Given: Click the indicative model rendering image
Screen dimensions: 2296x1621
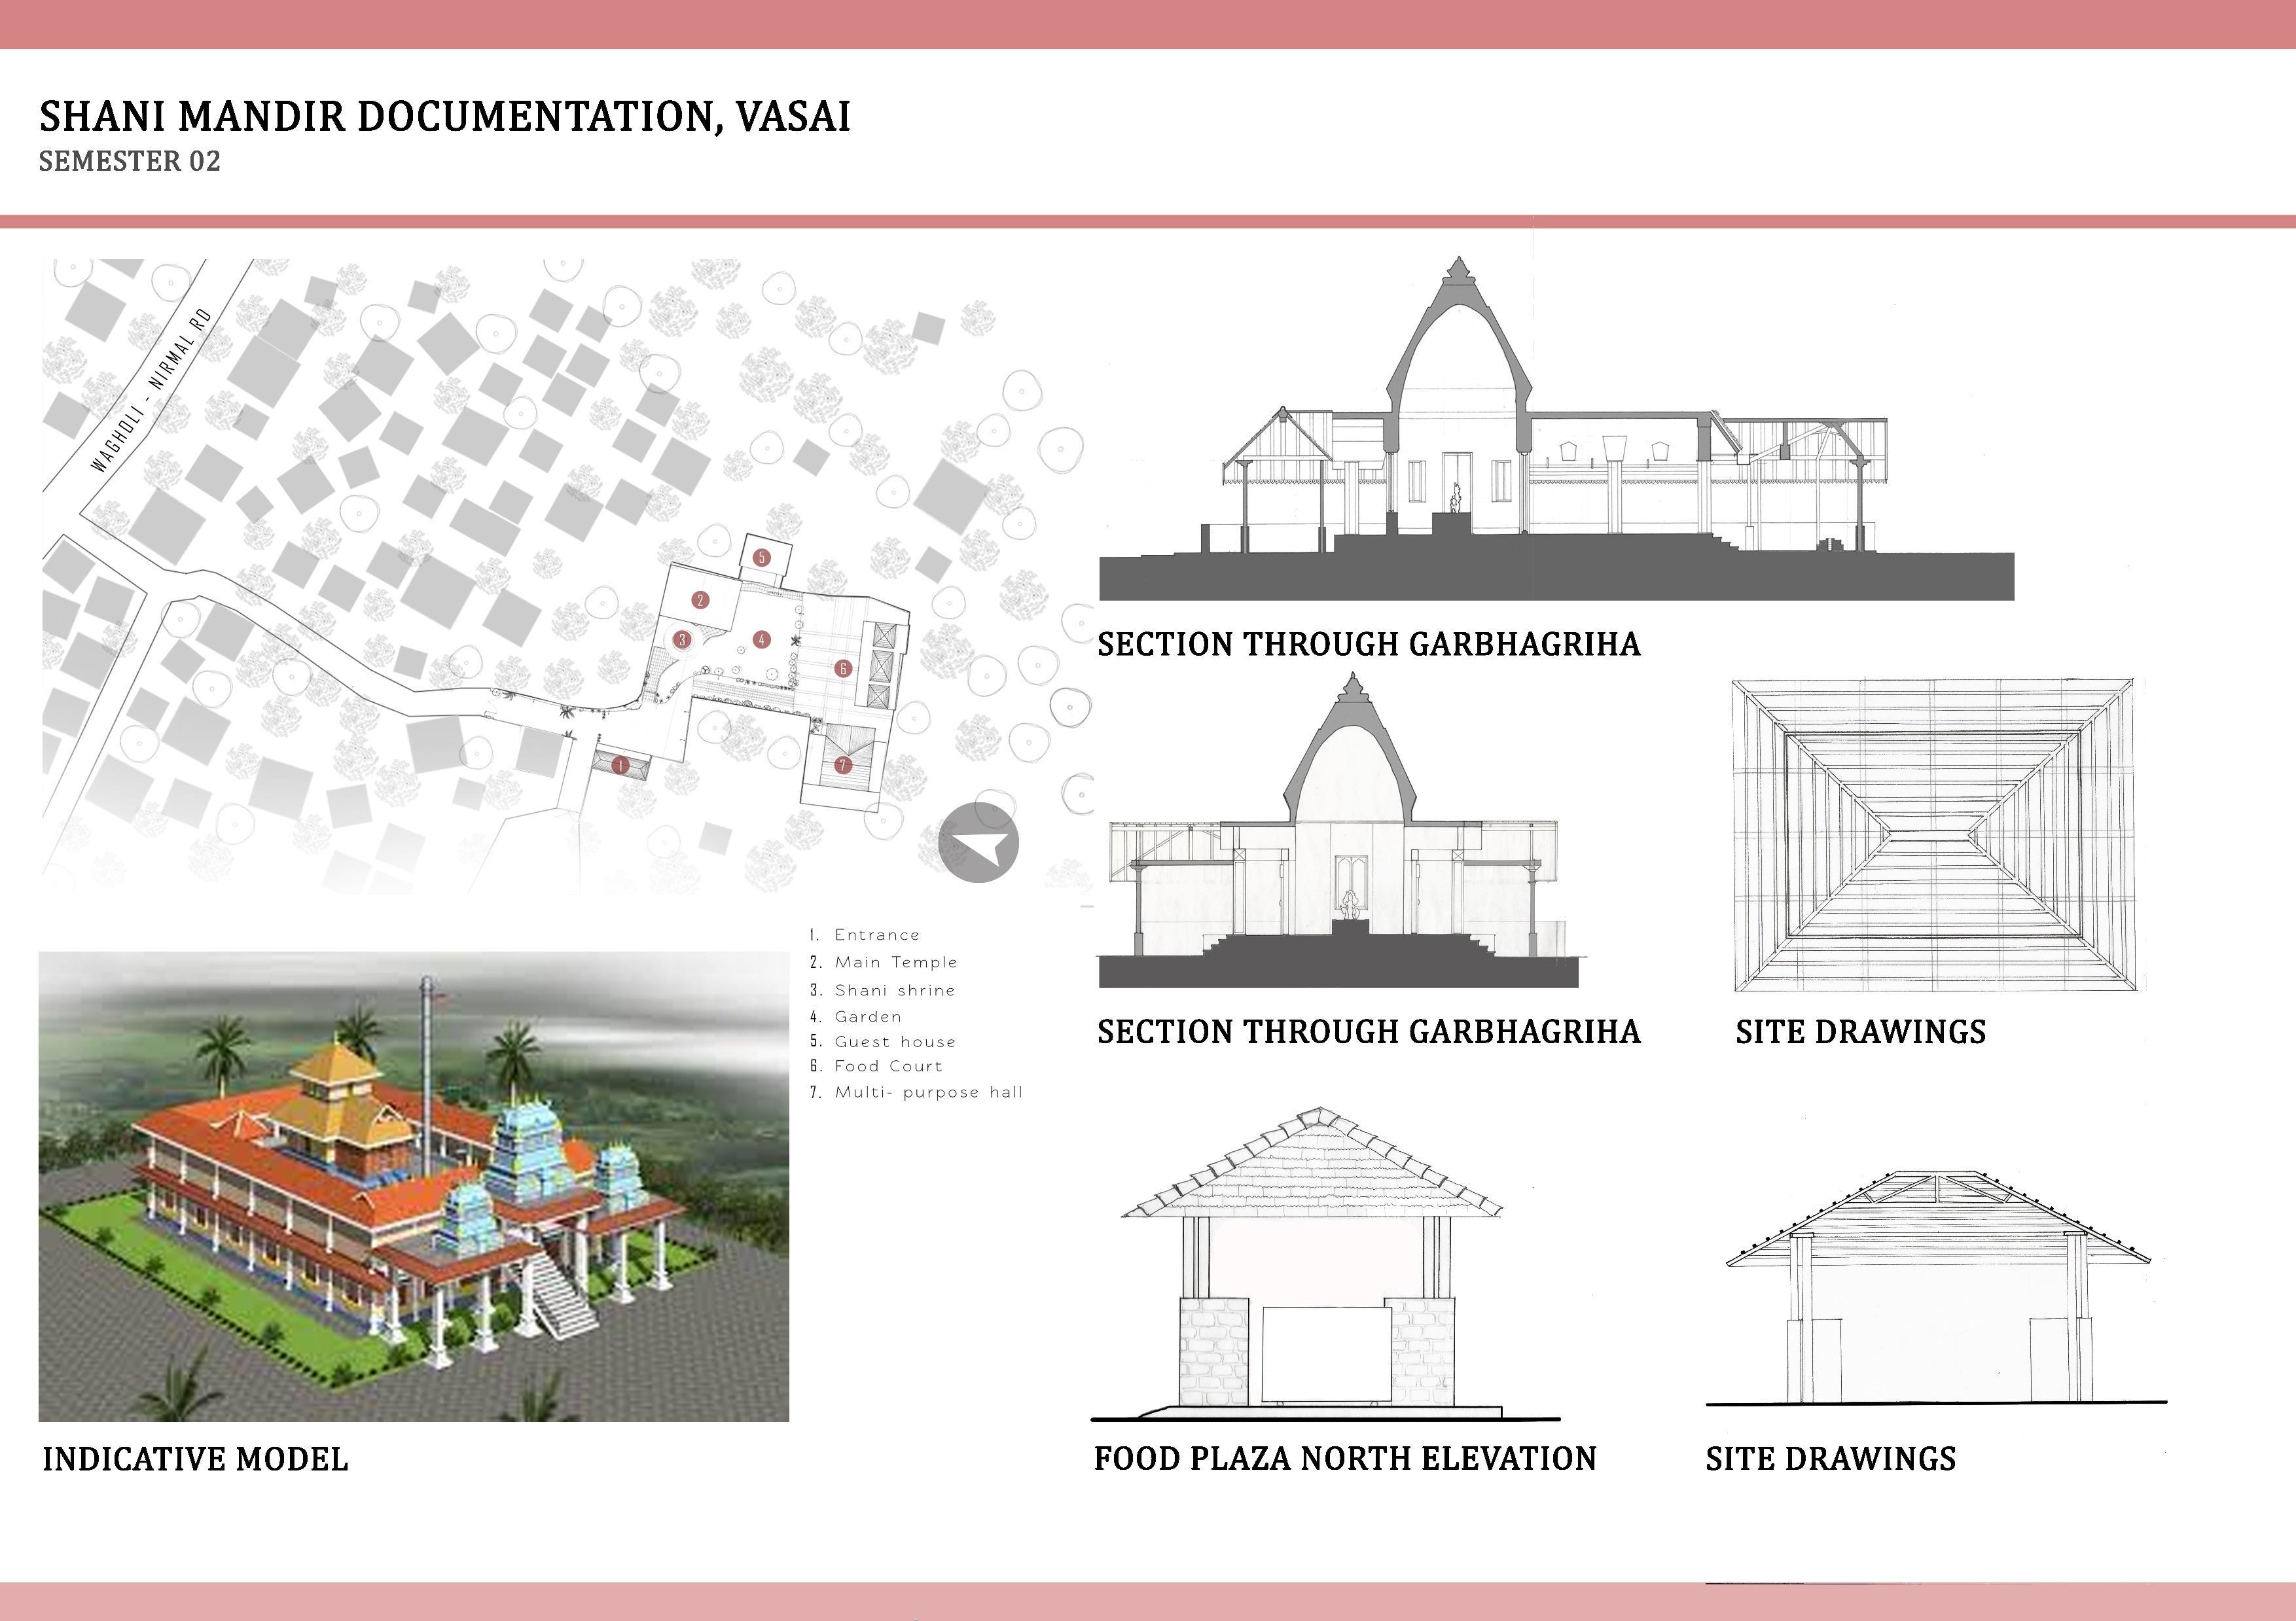Looking at the screenshot, I should click(413, 1186).
